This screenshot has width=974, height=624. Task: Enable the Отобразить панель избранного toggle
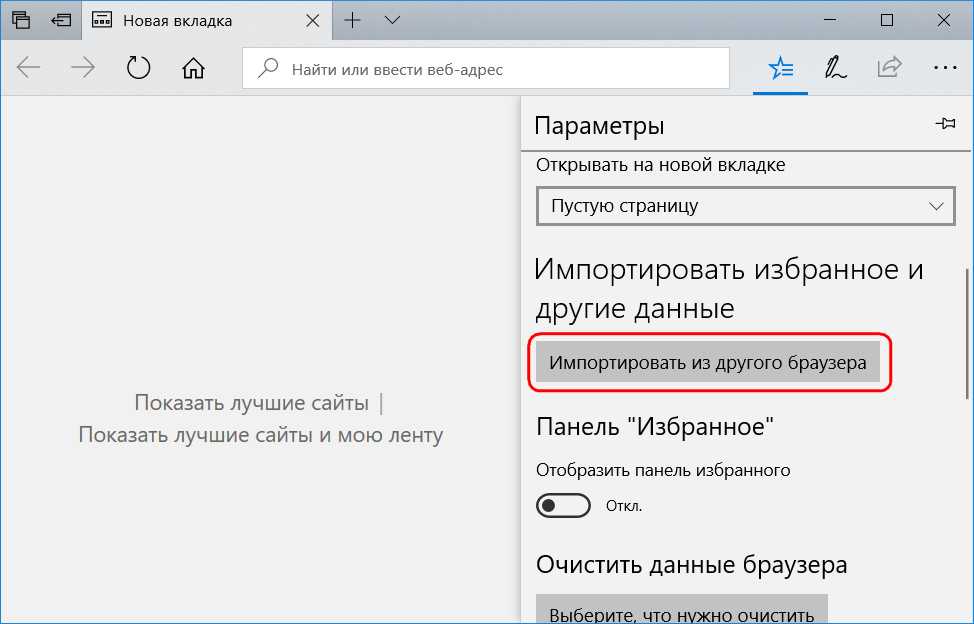coord(563,506)
